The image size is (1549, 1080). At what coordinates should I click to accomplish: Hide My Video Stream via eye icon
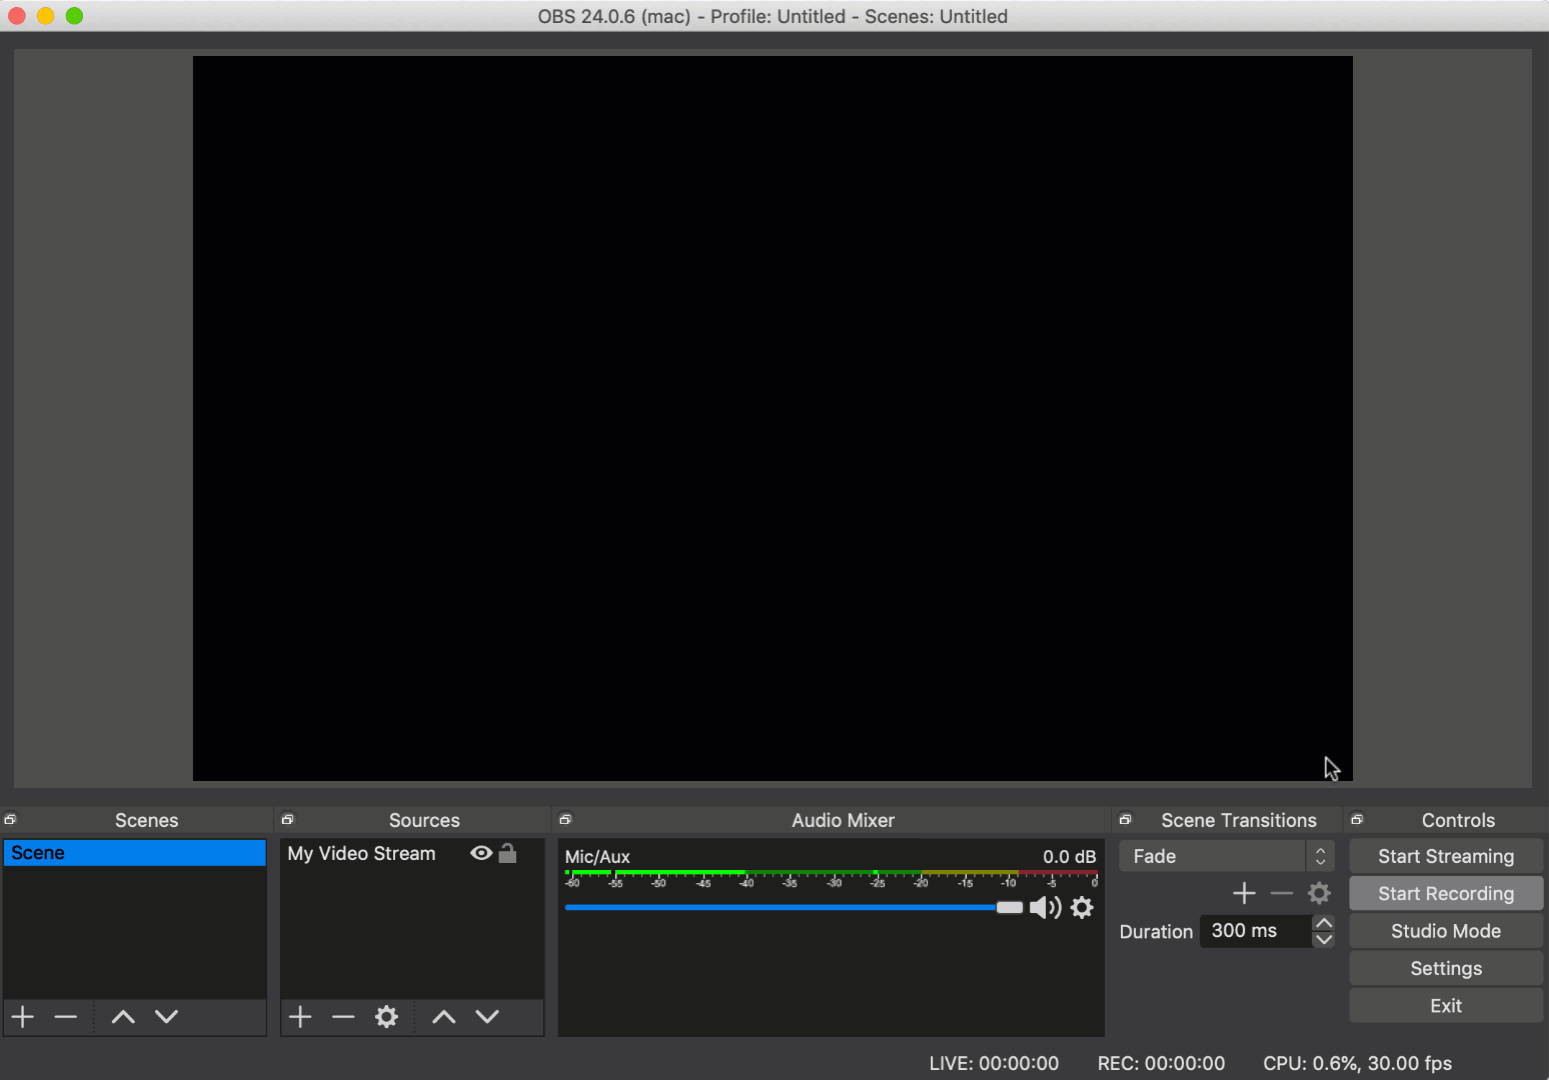[481, 853]
